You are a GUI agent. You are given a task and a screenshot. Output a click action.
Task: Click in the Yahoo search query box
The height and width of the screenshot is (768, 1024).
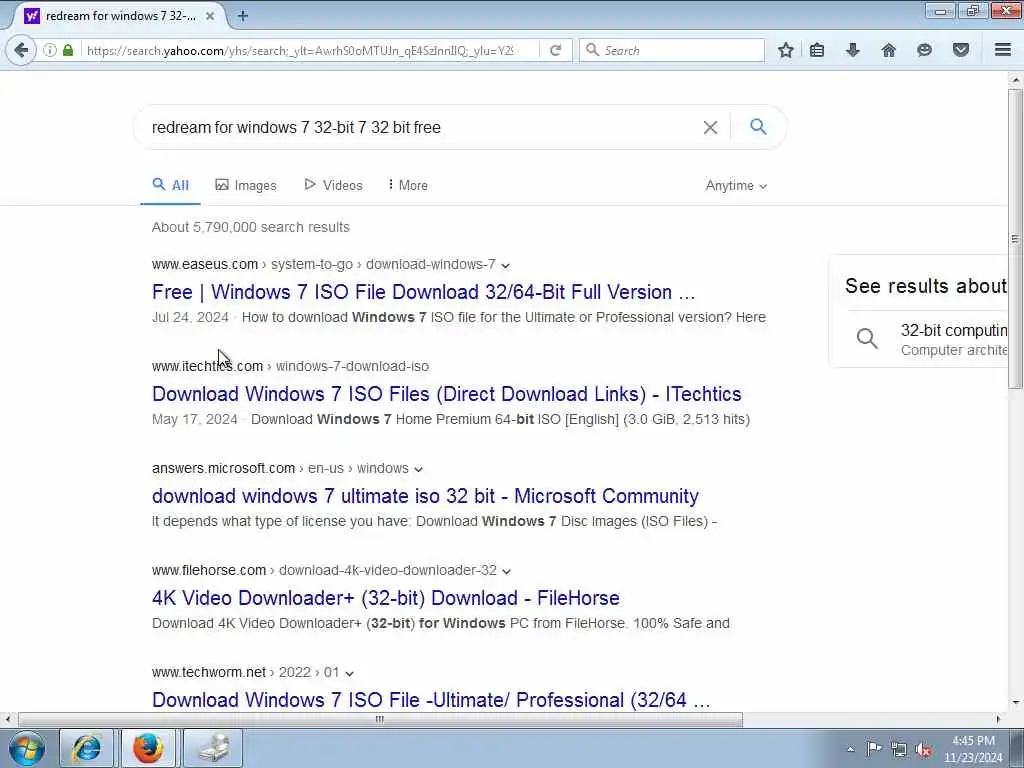pos(418,127)
